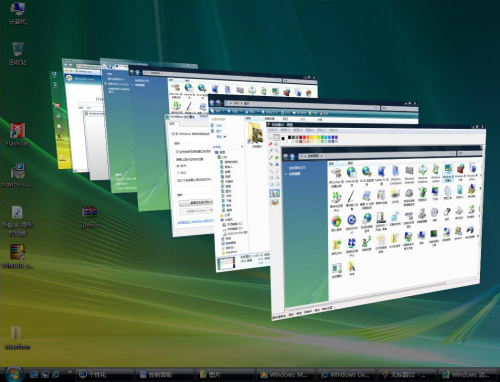Toggle Sidebar always on top checkbox
This screenshot has height=382, width=500.
point(177,152)
